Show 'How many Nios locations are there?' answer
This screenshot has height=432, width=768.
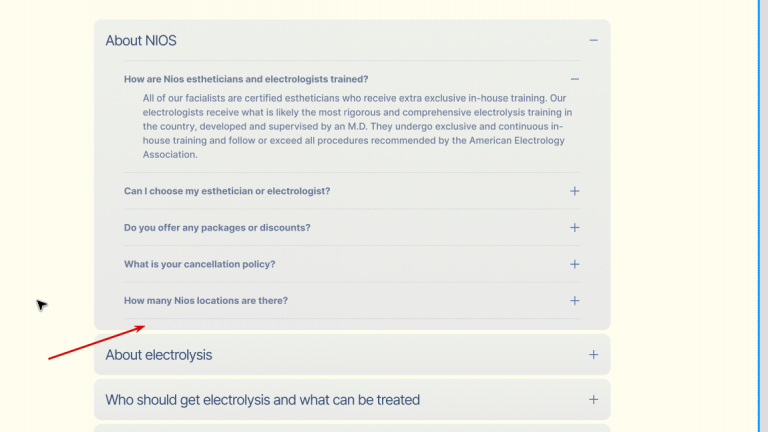[206, 301]
